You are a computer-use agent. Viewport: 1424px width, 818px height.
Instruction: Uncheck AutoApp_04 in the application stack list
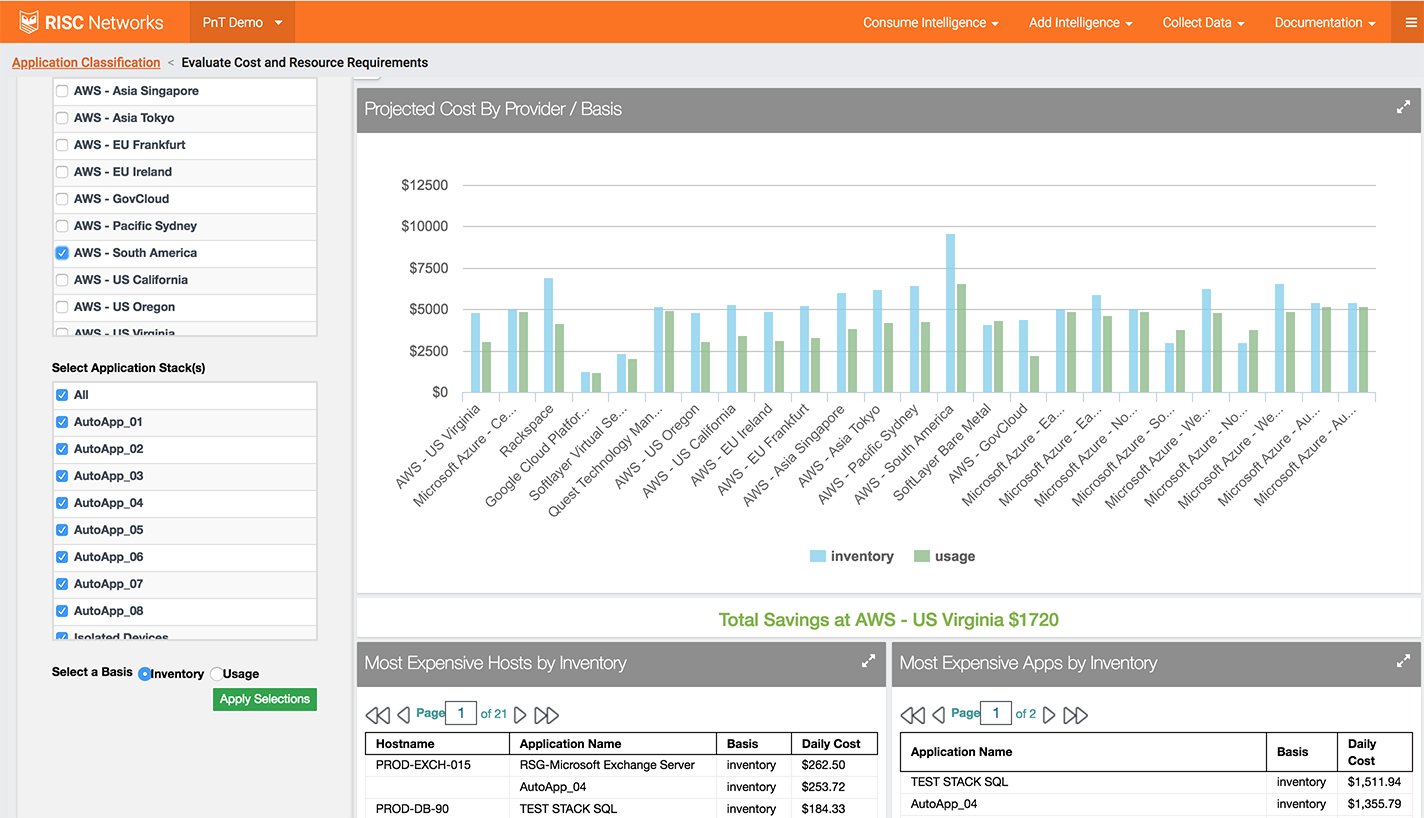point(62,503)
